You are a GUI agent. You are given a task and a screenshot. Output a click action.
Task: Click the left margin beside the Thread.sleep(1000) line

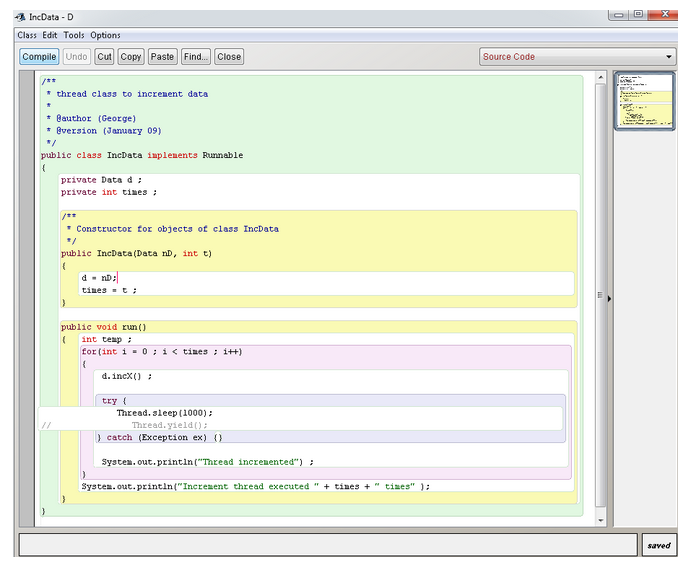pyautogui.click(x=27, y=412)
